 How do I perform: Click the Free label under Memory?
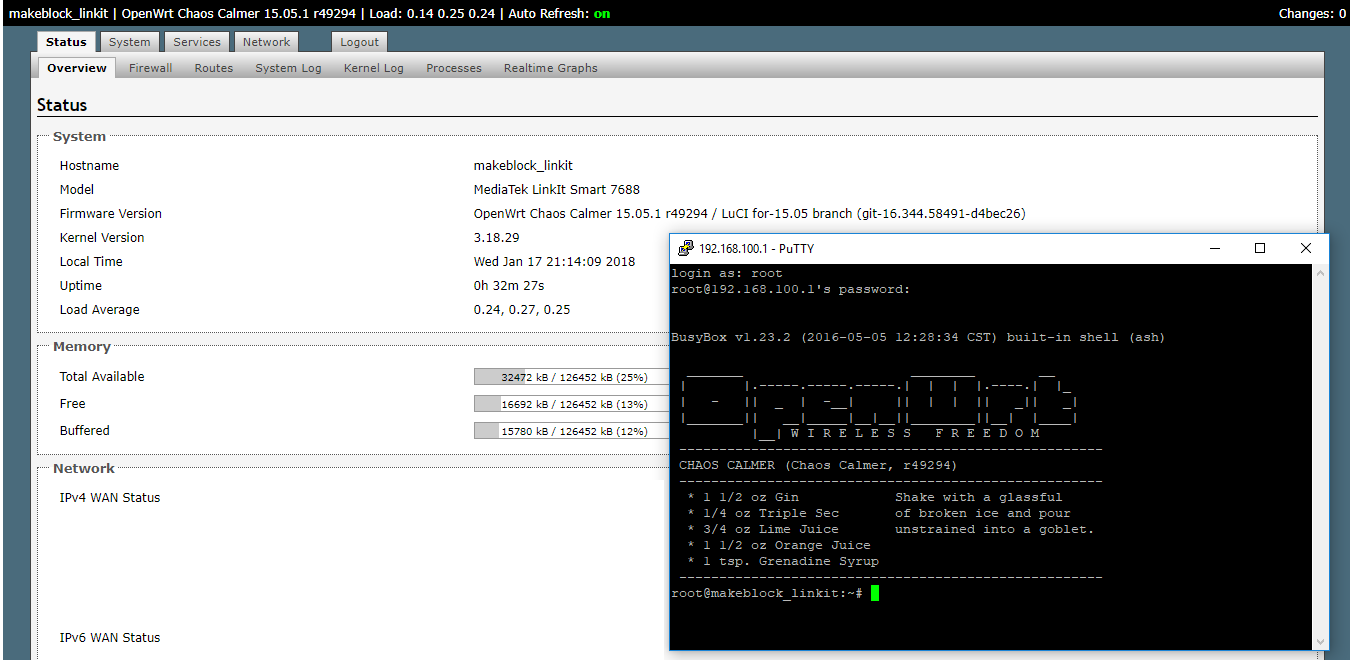click(x=73, y=404)
